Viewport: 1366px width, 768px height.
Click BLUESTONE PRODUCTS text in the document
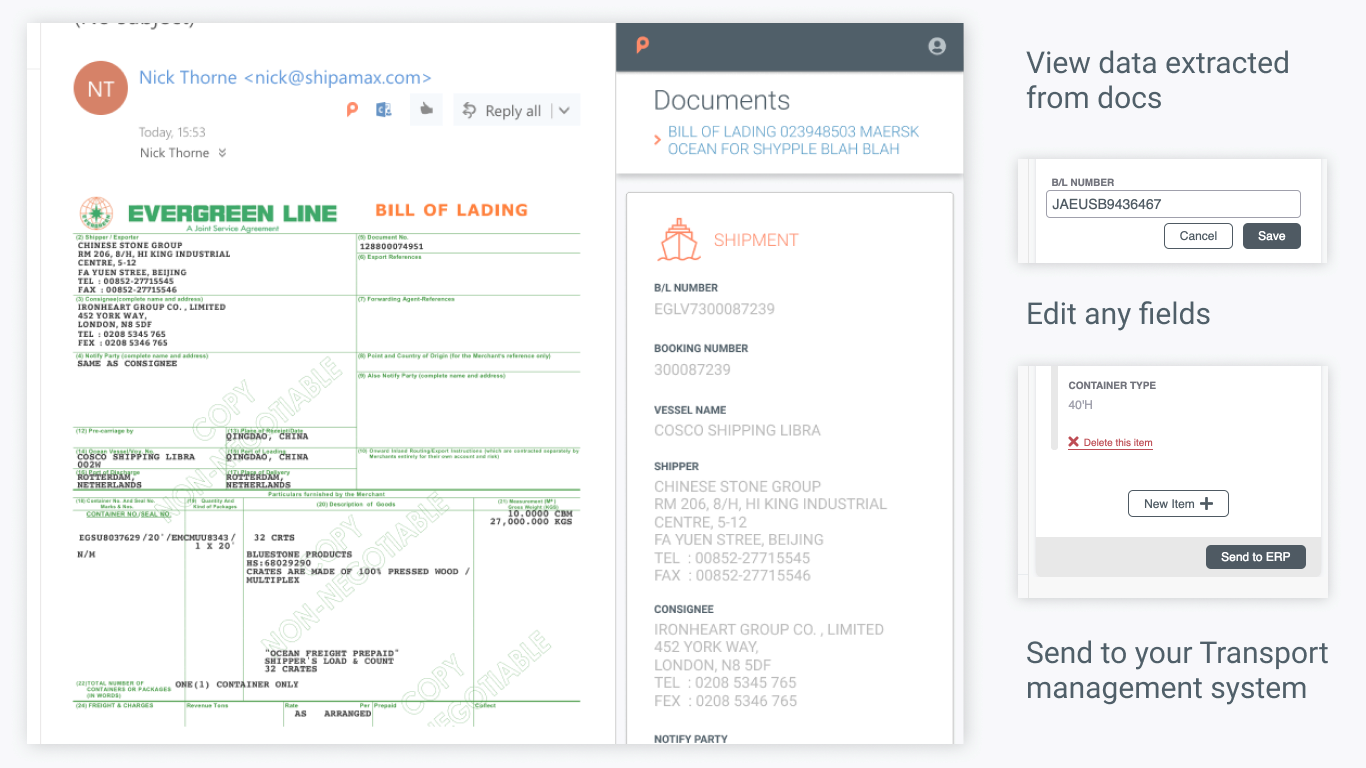(x=301, y=554)
